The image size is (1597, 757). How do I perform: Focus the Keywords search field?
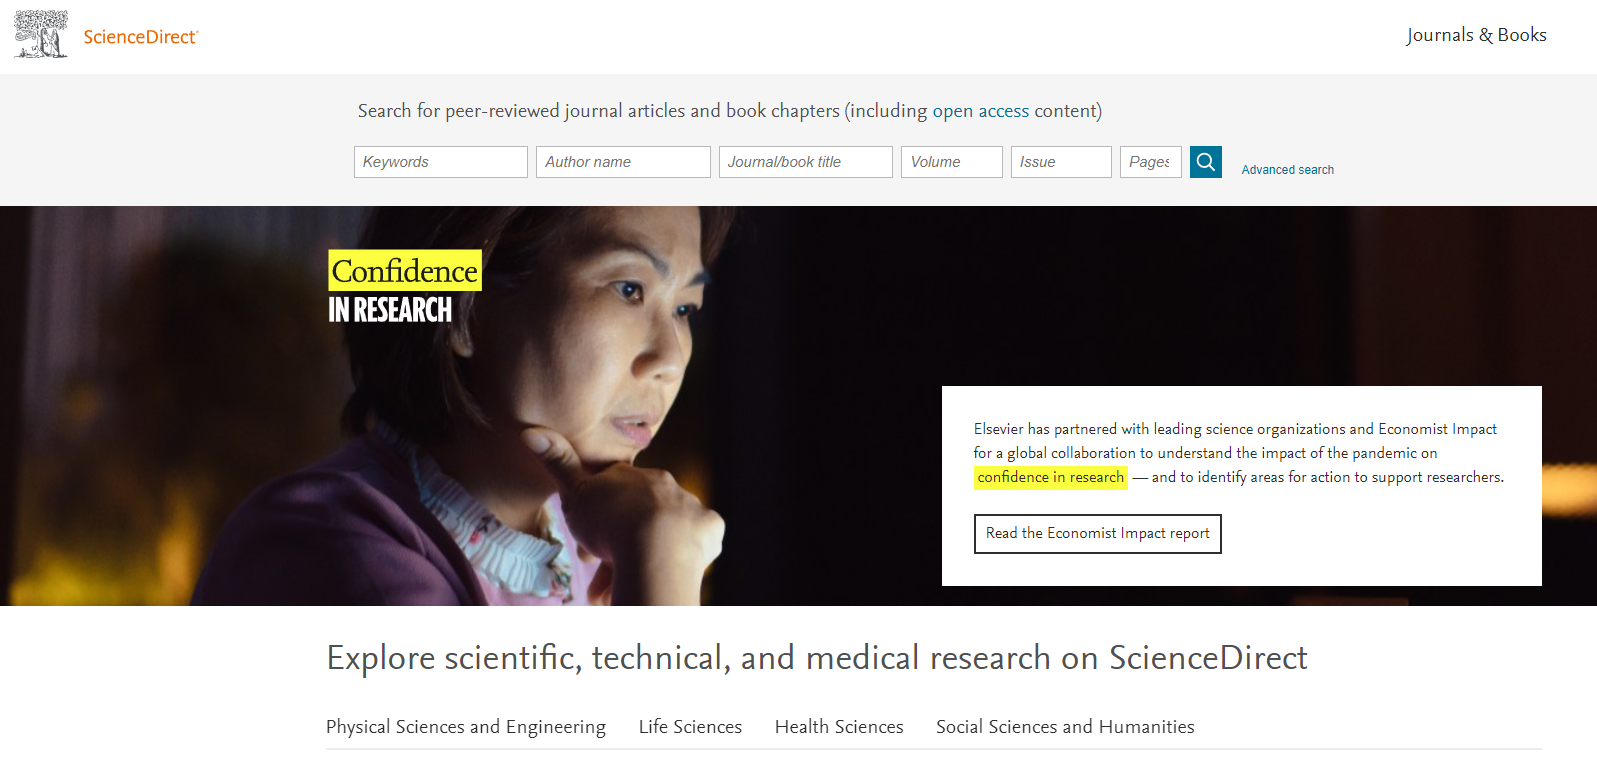point(441,162)
